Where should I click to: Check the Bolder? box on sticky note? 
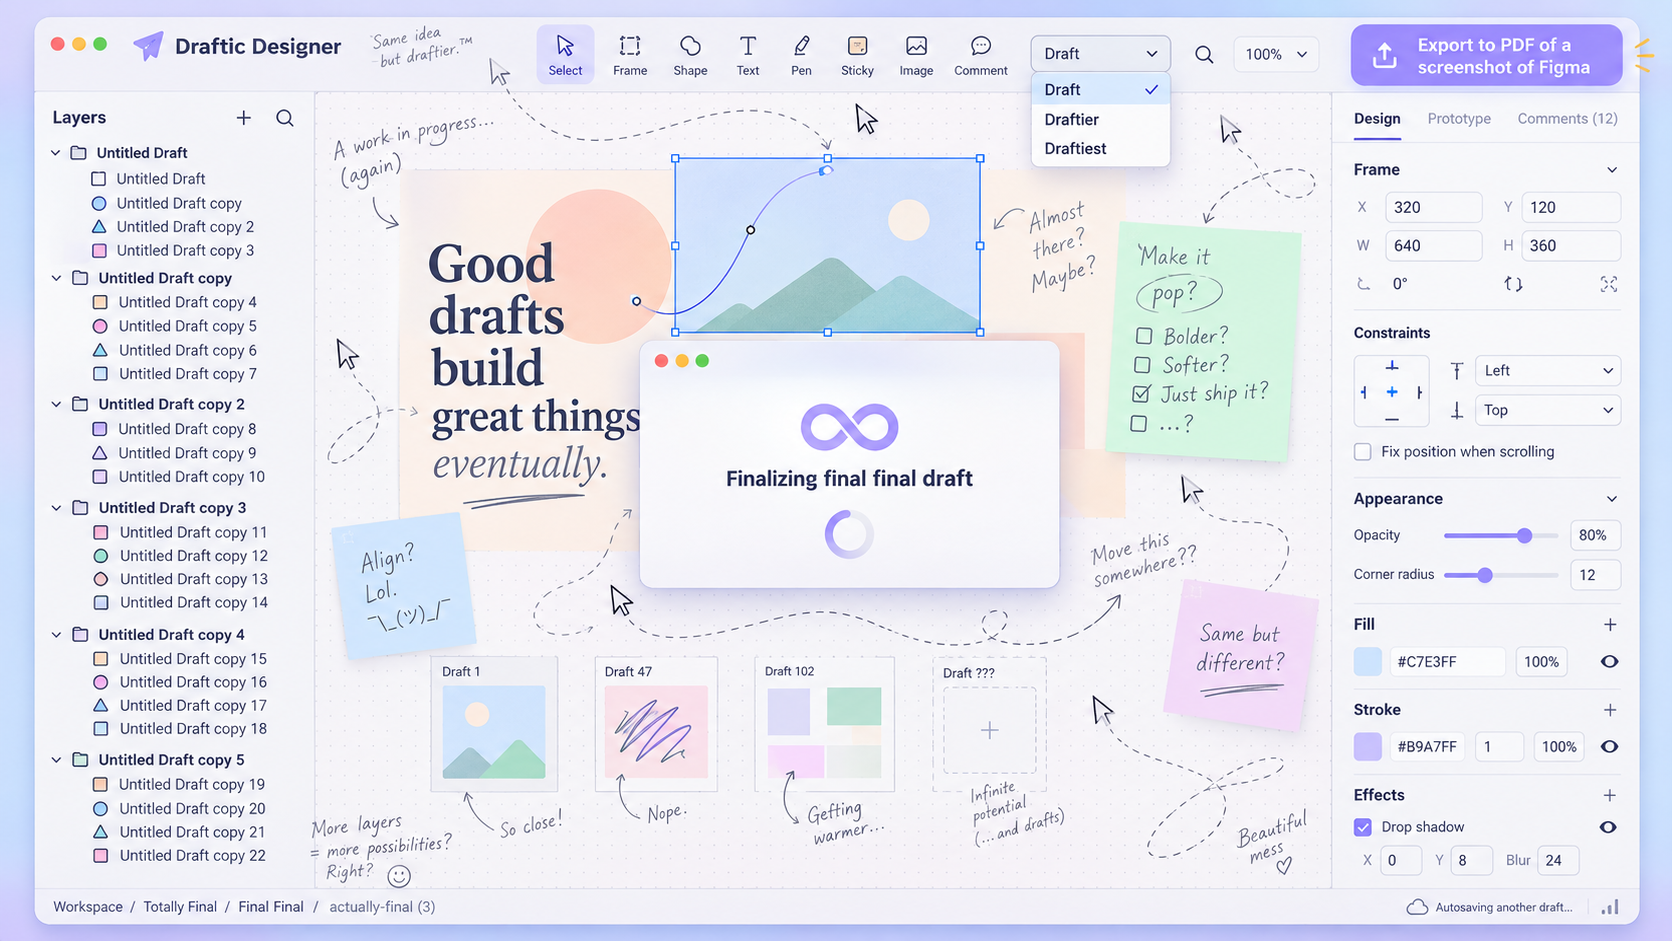(x=1144, y=336)
